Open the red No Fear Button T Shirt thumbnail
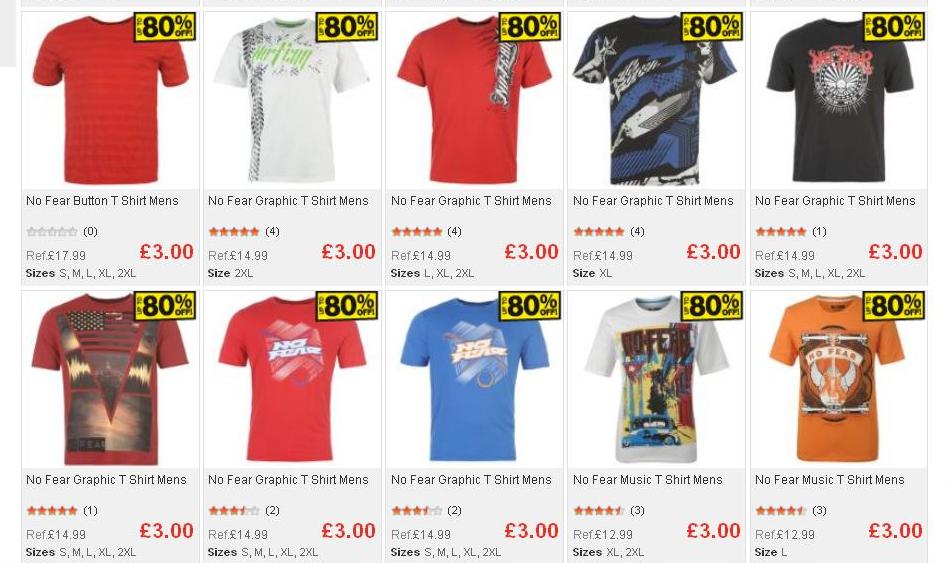Image resolution: width=949 pixels, height=563 pixels. 110,100
